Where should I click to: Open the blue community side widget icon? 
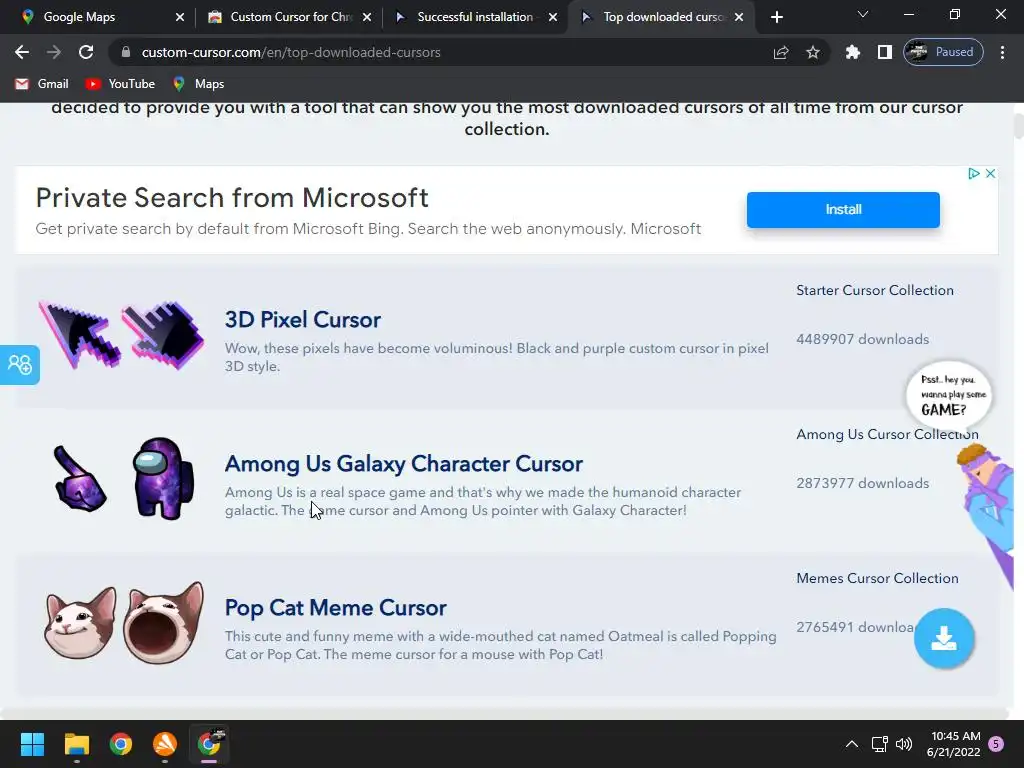(20, 364)
